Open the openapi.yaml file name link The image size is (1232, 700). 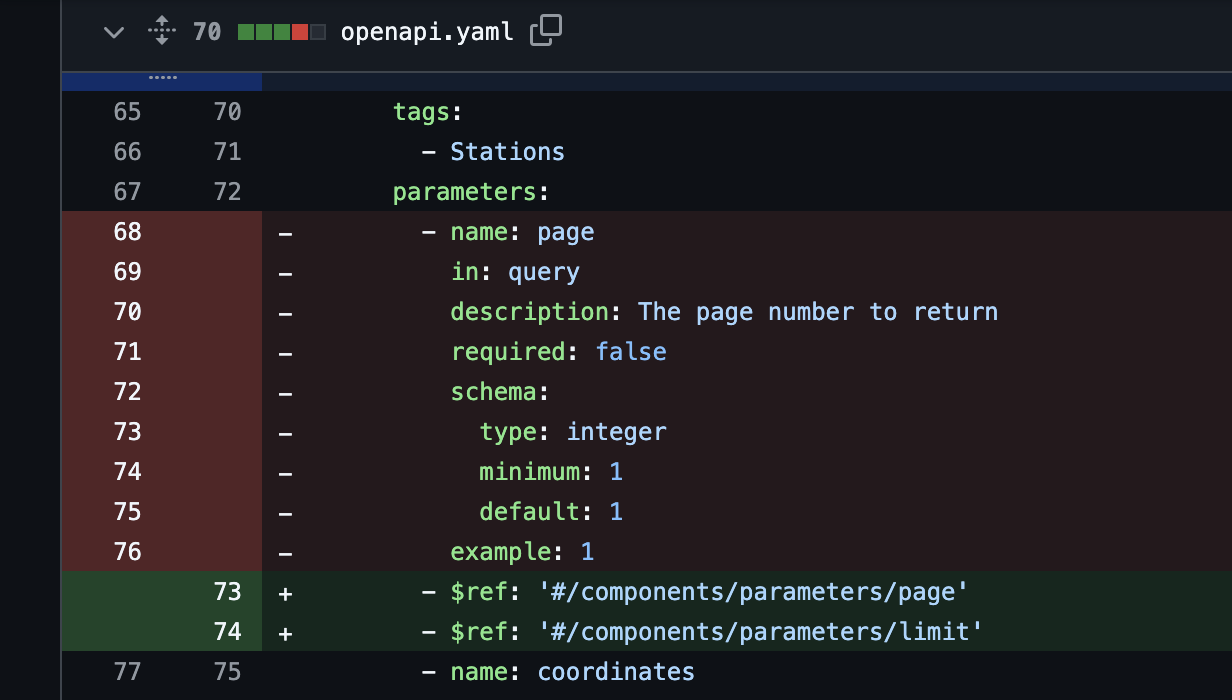[x=427, y=32]
